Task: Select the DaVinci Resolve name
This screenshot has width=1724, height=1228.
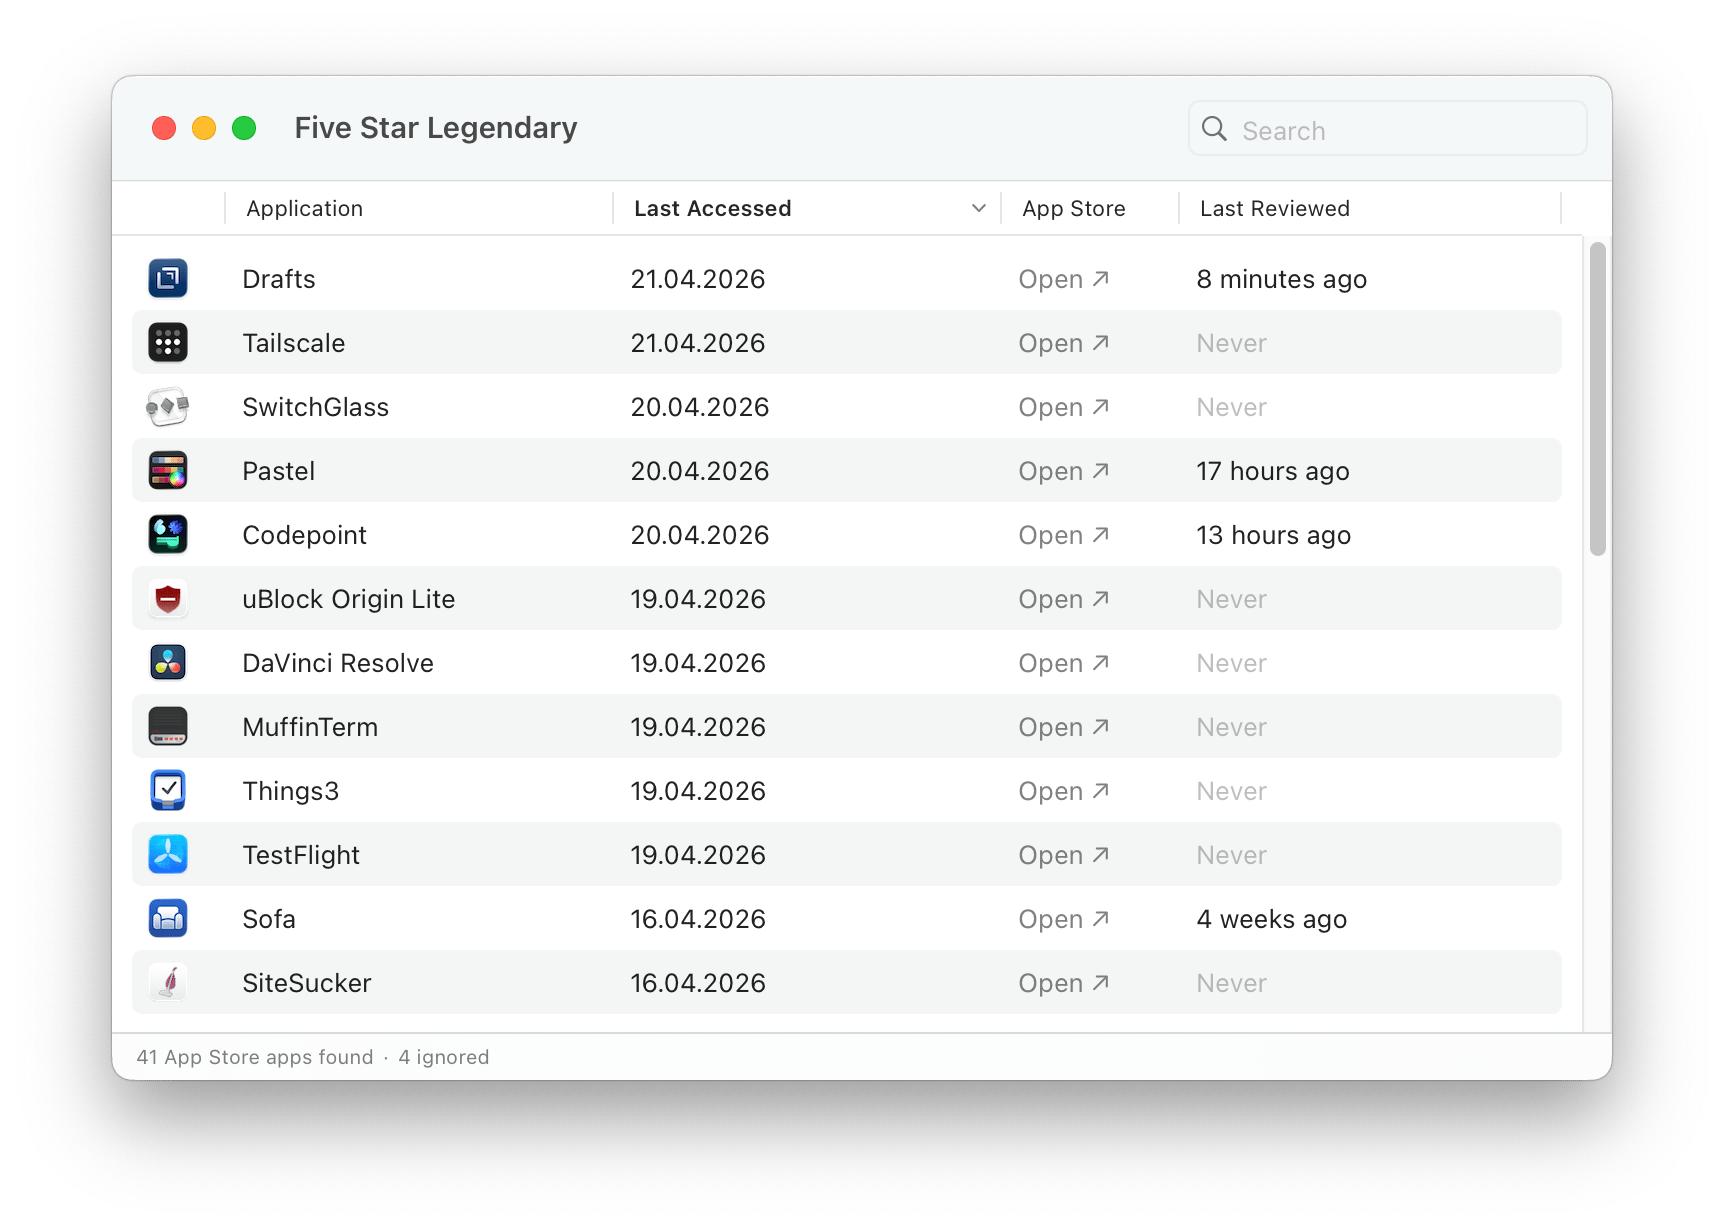Action: coord(337,663)
